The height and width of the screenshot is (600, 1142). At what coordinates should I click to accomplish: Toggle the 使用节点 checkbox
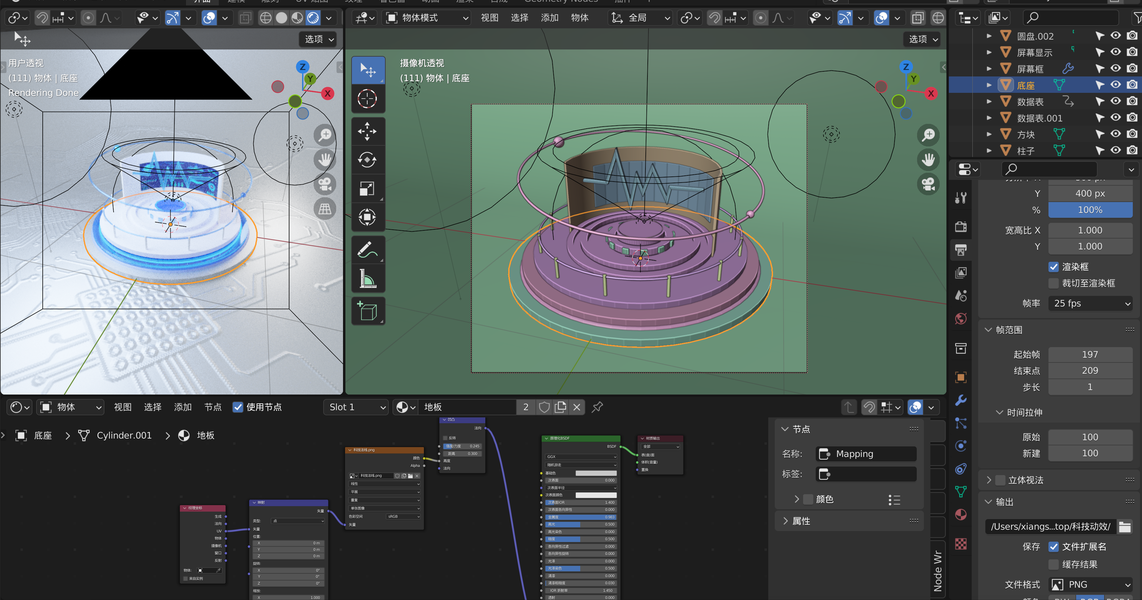237,407
